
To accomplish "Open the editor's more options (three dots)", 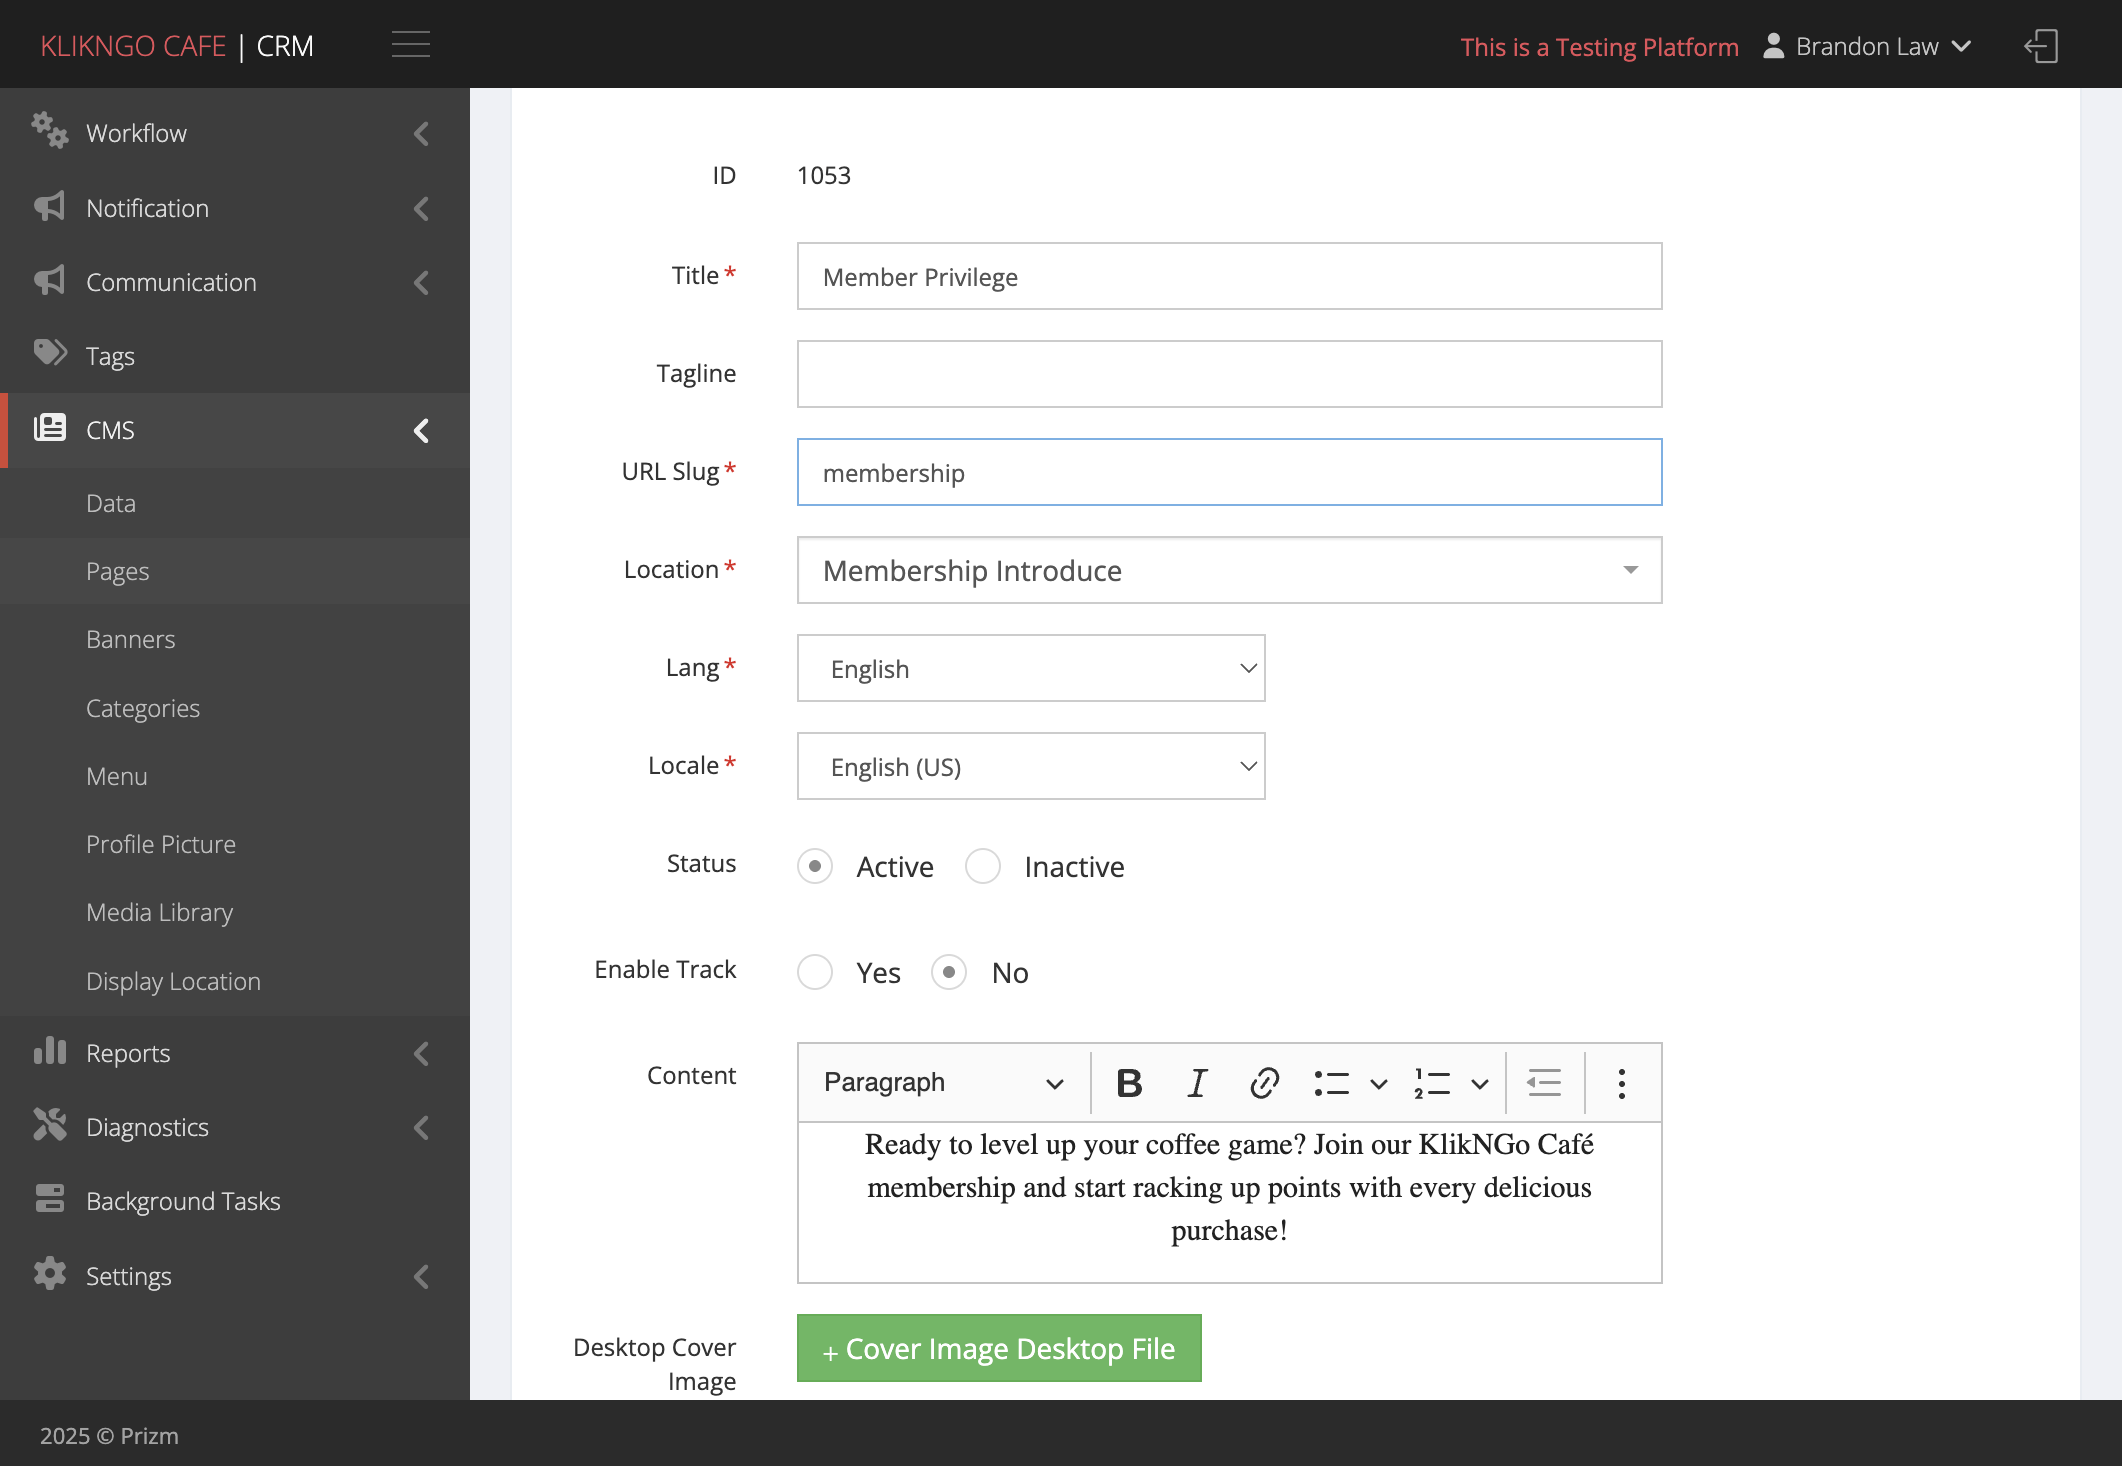I will point(1621,1083).
